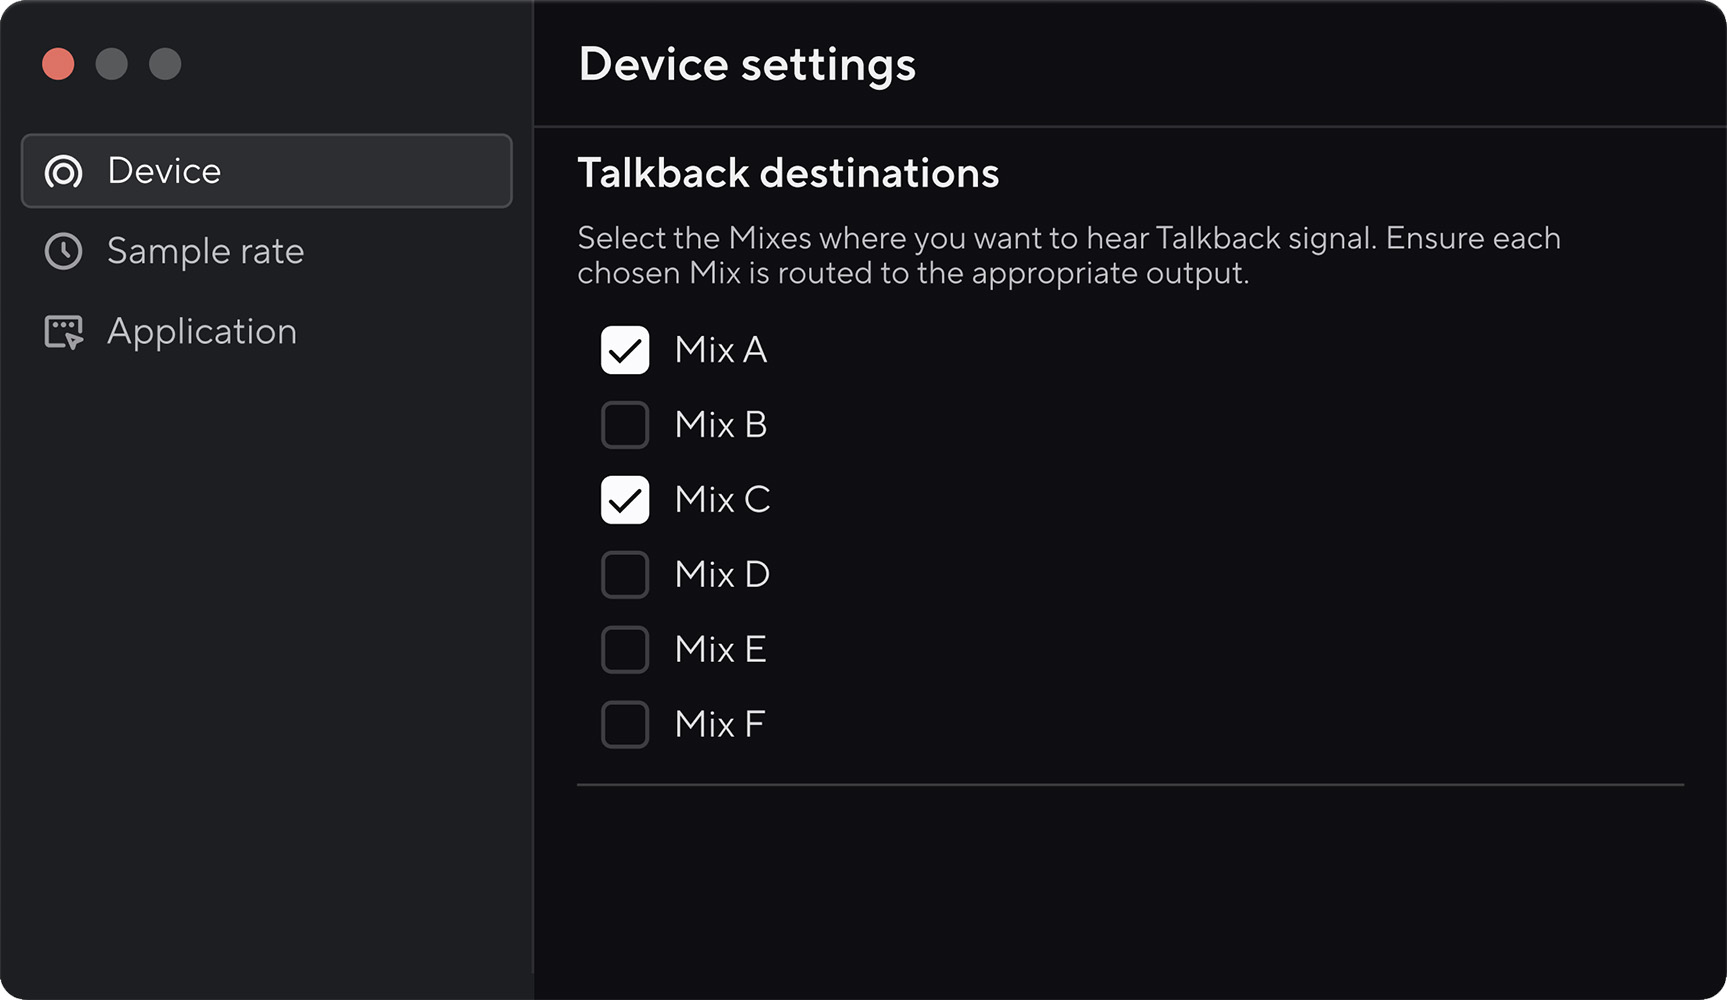1727x1000 pixels.
Task: Click the Sample rate clock icon
Action: click(x=63, y=251)
